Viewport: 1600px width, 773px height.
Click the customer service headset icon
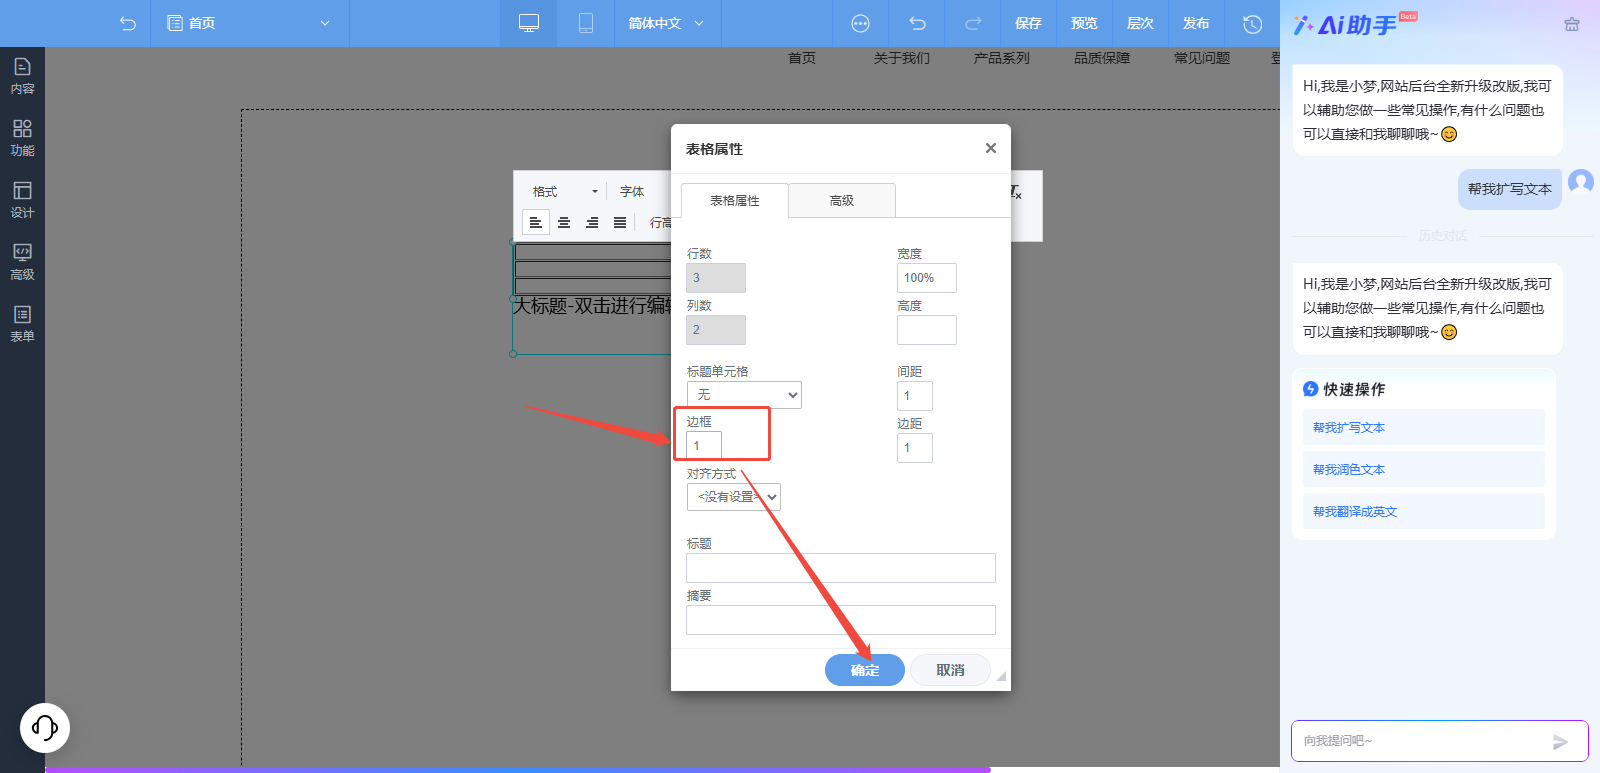(45, 727)
